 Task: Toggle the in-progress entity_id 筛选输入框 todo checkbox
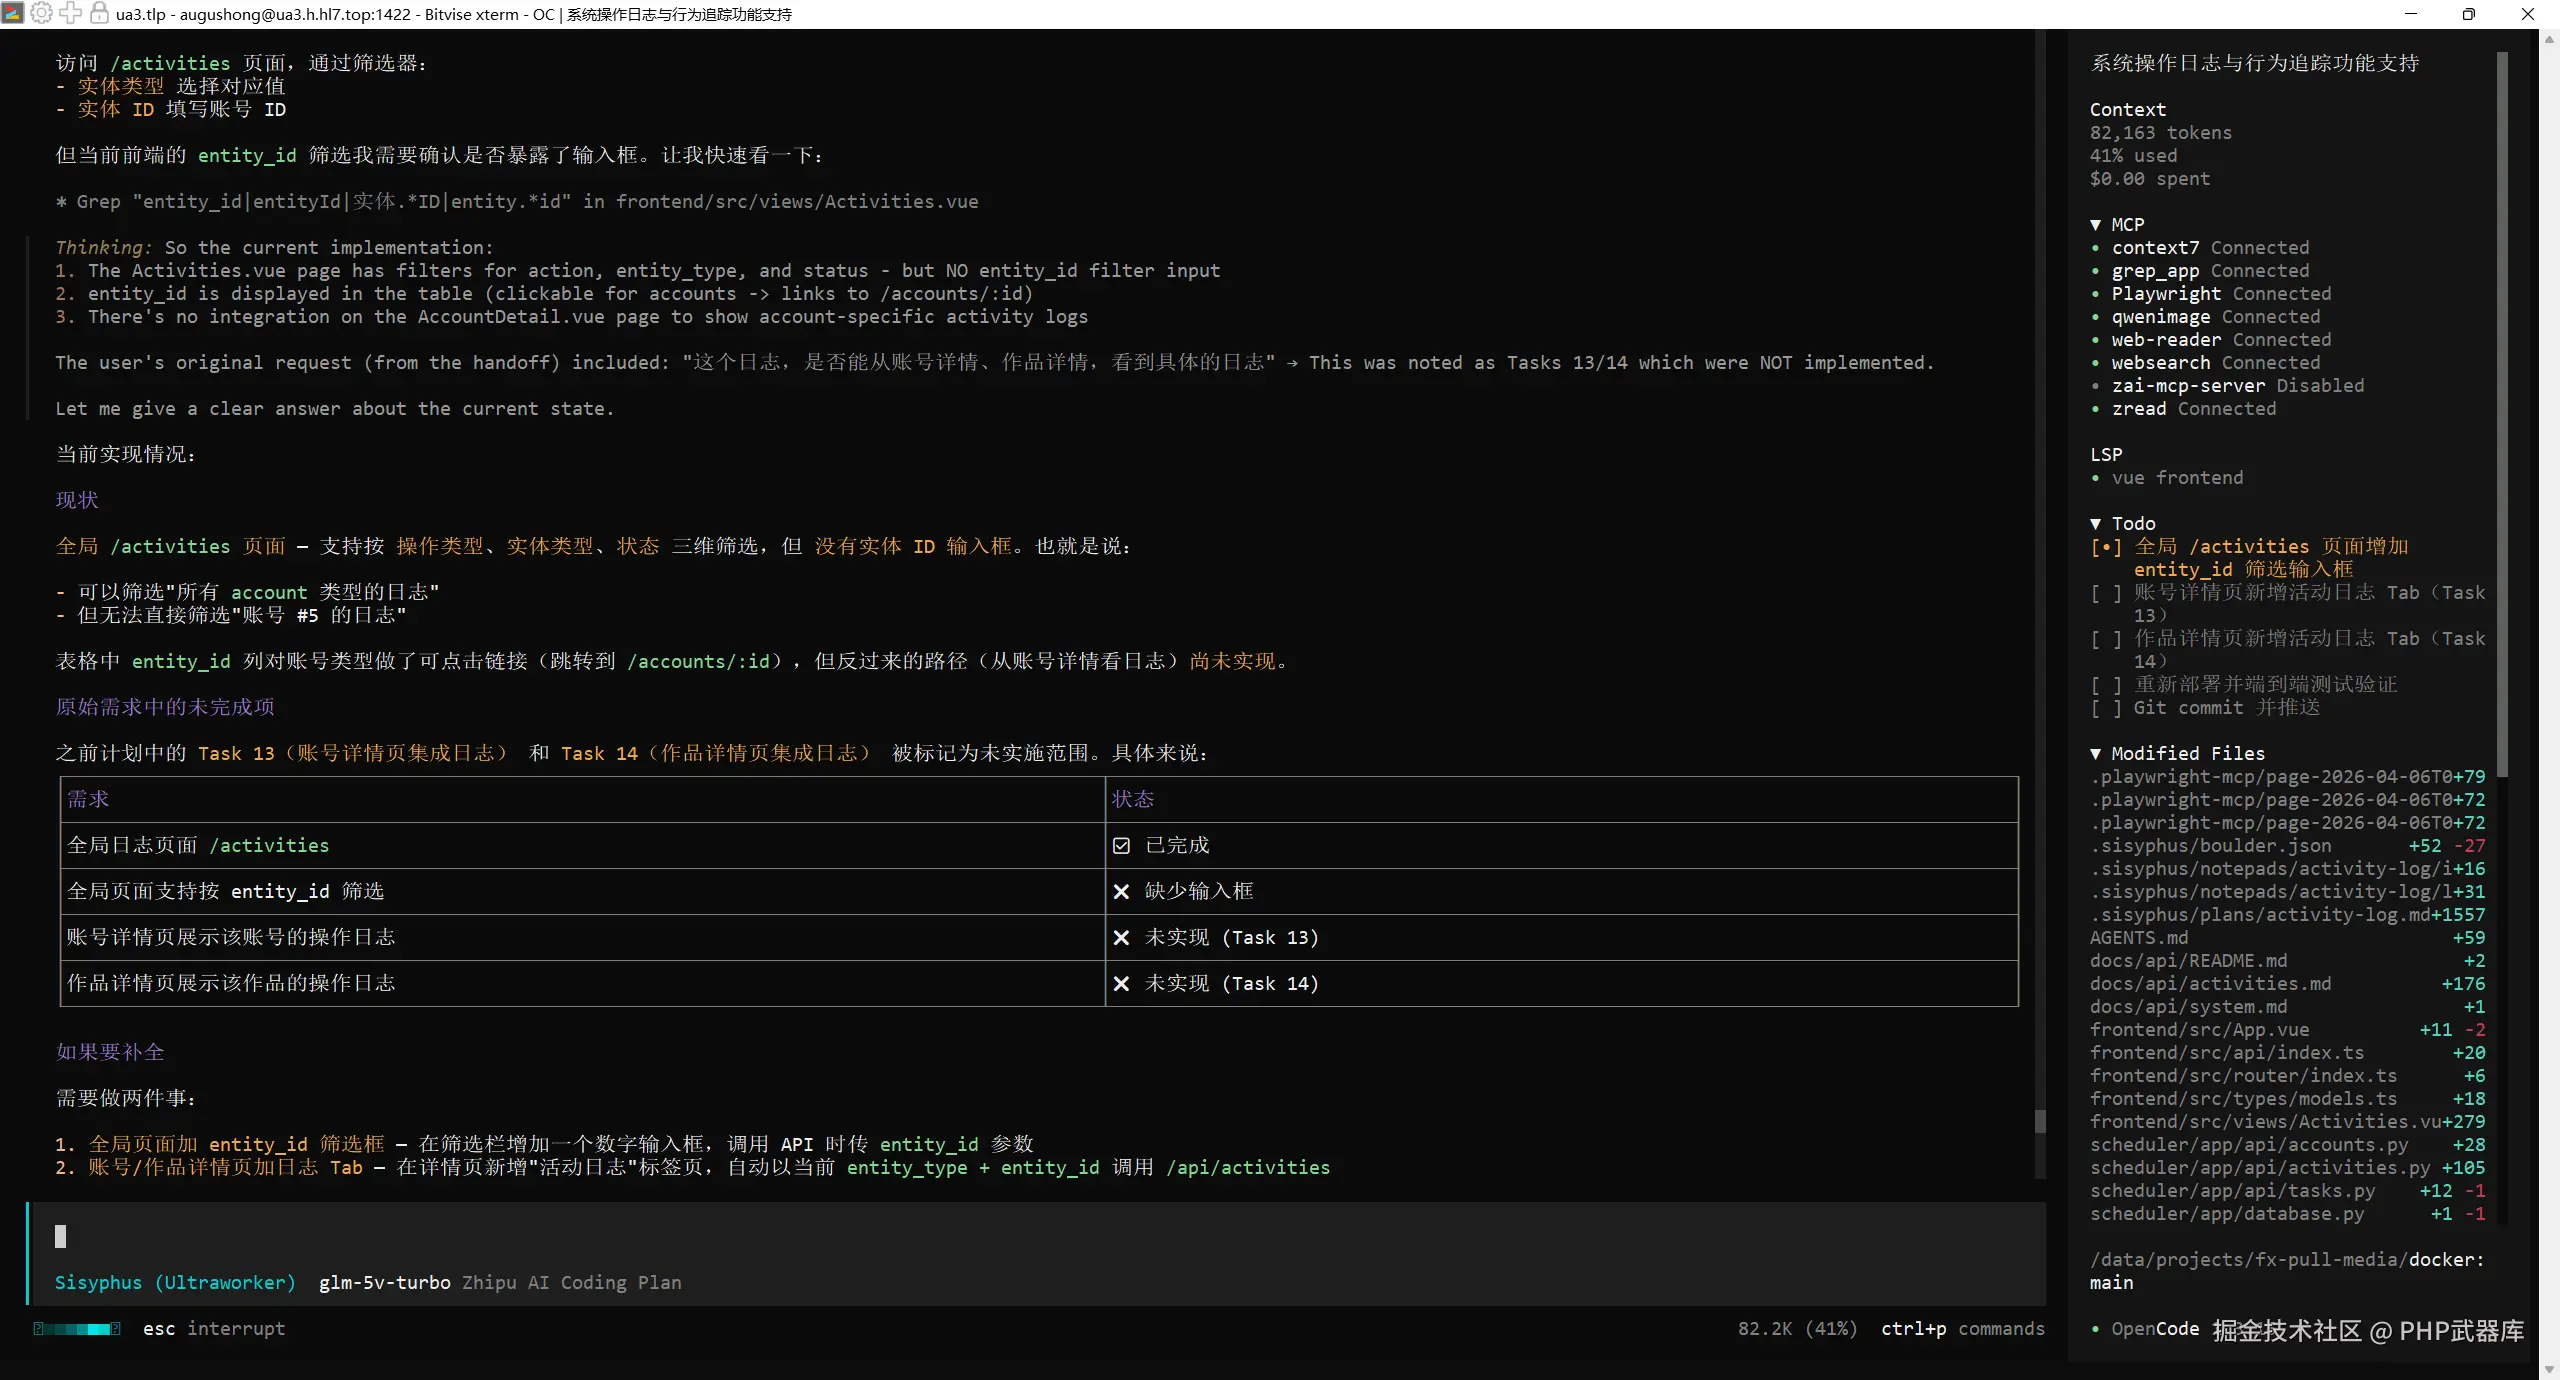click(x=2106, y=547)
